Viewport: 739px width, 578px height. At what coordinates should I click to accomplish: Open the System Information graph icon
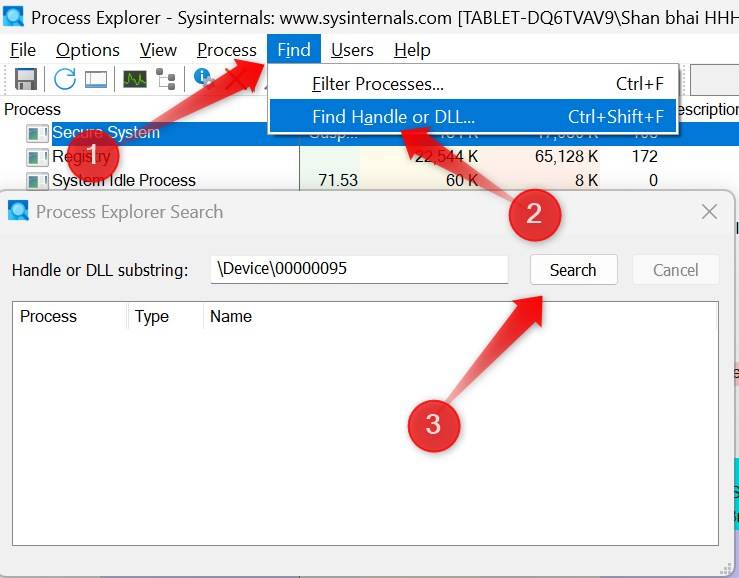[135, 80]
